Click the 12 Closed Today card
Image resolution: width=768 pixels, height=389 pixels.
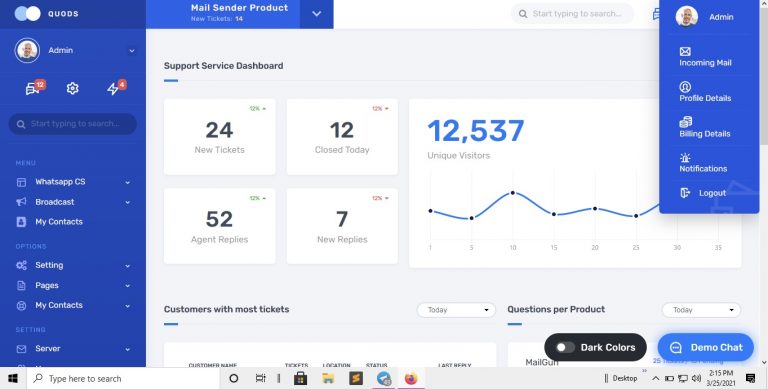pos(342,137)
